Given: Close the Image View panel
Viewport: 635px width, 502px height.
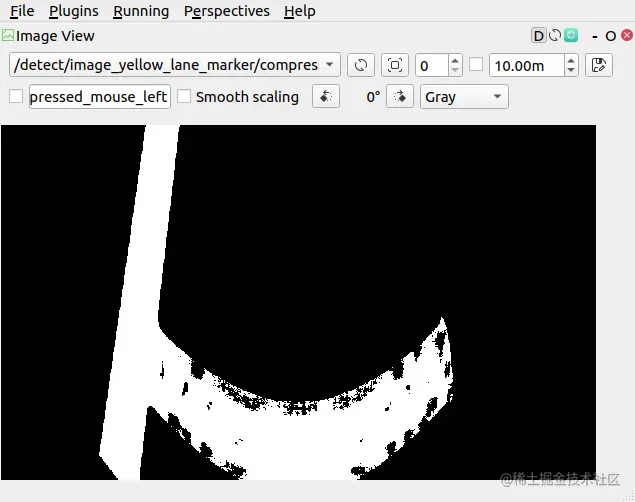Looking at the screenshot, I should click(x=627, y=35).
